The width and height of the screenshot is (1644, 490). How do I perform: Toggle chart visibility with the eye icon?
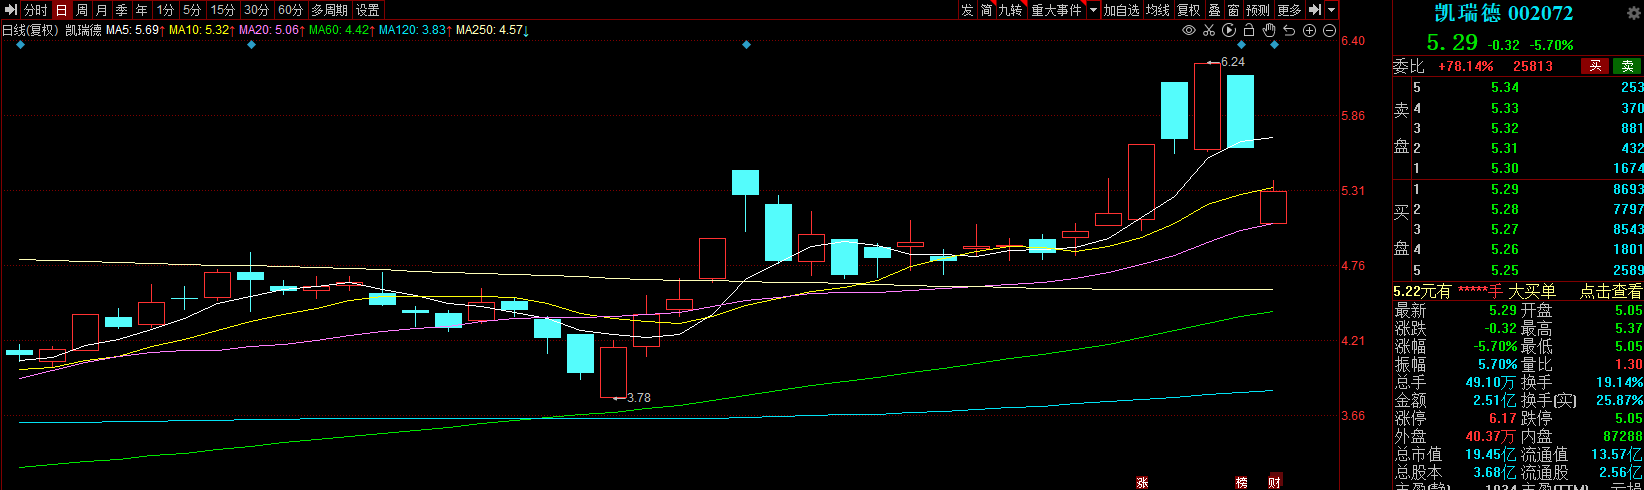[1189, 30]
